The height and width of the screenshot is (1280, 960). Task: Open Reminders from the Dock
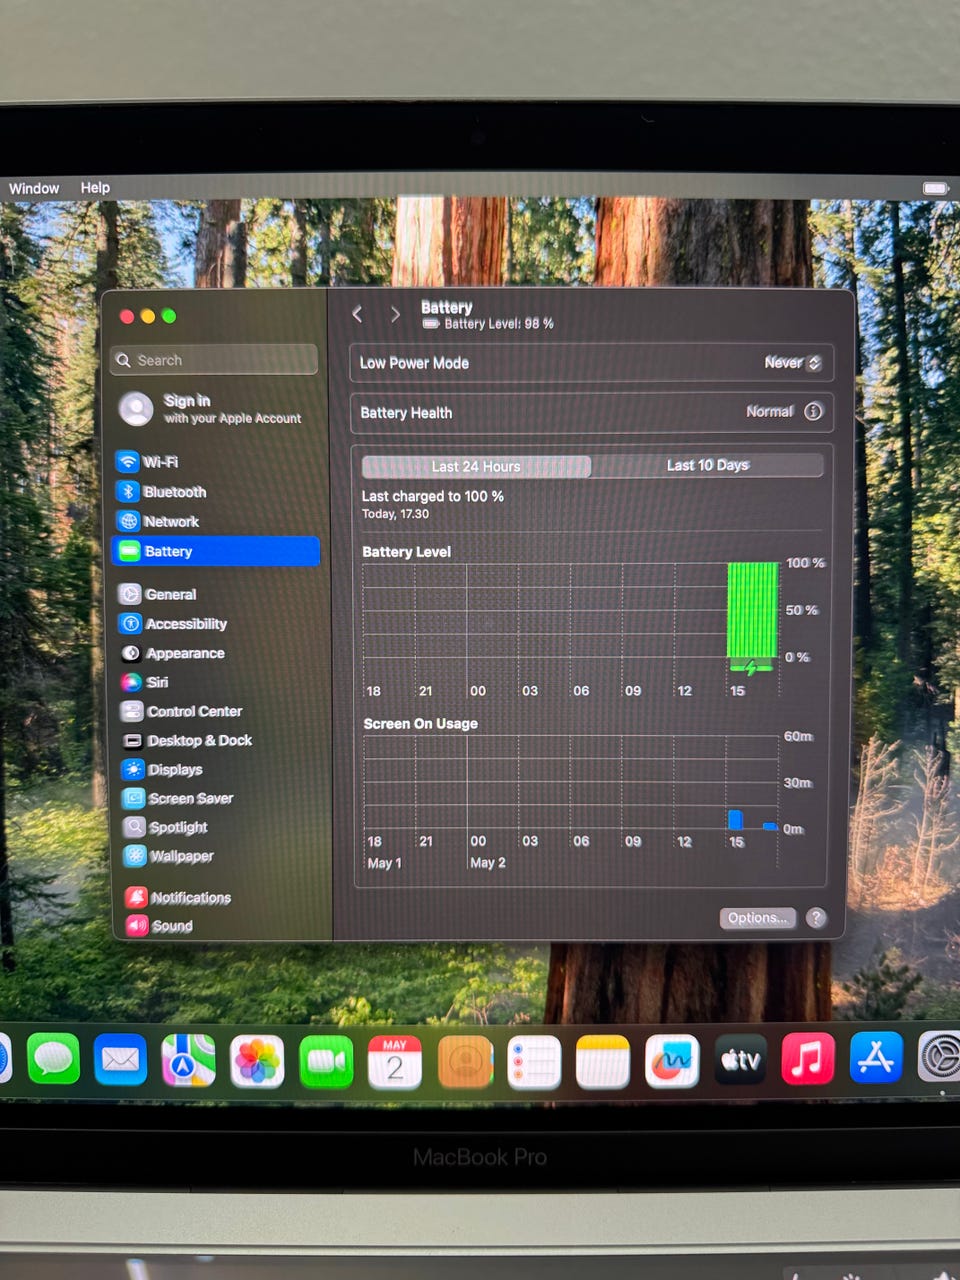click(x=534, y=1062)
